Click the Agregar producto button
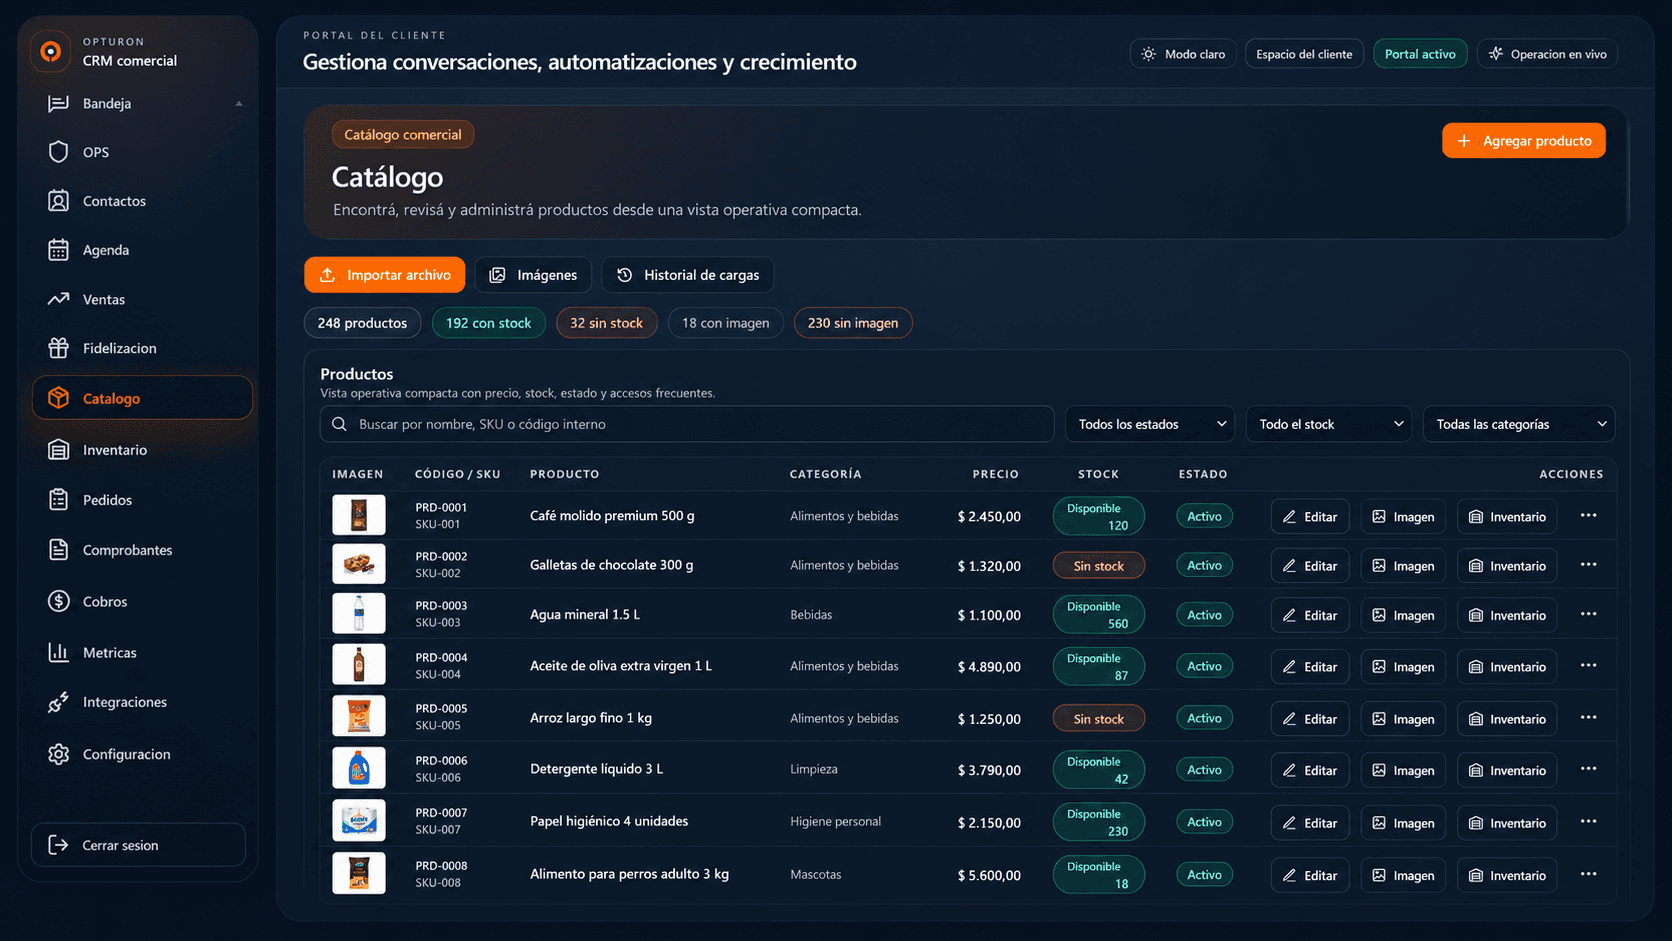 click(x=1523, y=141)
